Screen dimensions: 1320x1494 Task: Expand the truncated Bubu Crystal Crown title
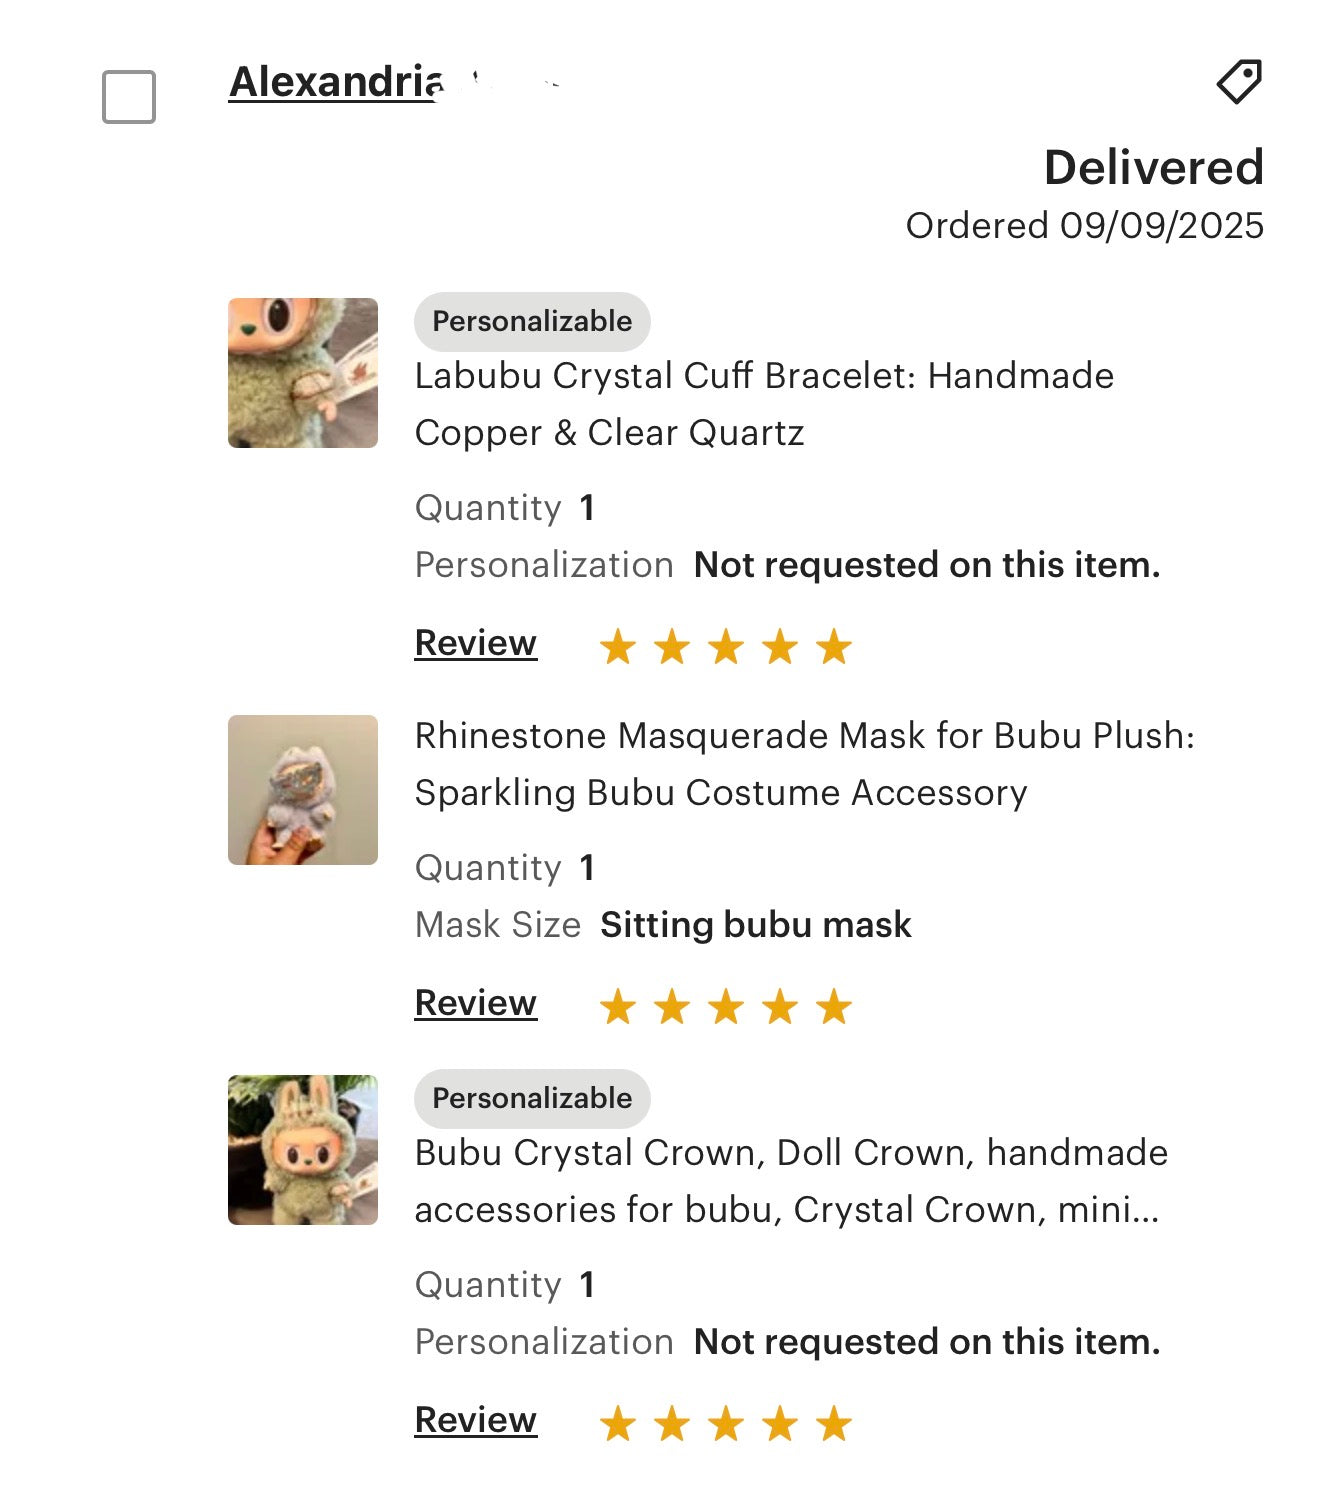(790, 1180)
